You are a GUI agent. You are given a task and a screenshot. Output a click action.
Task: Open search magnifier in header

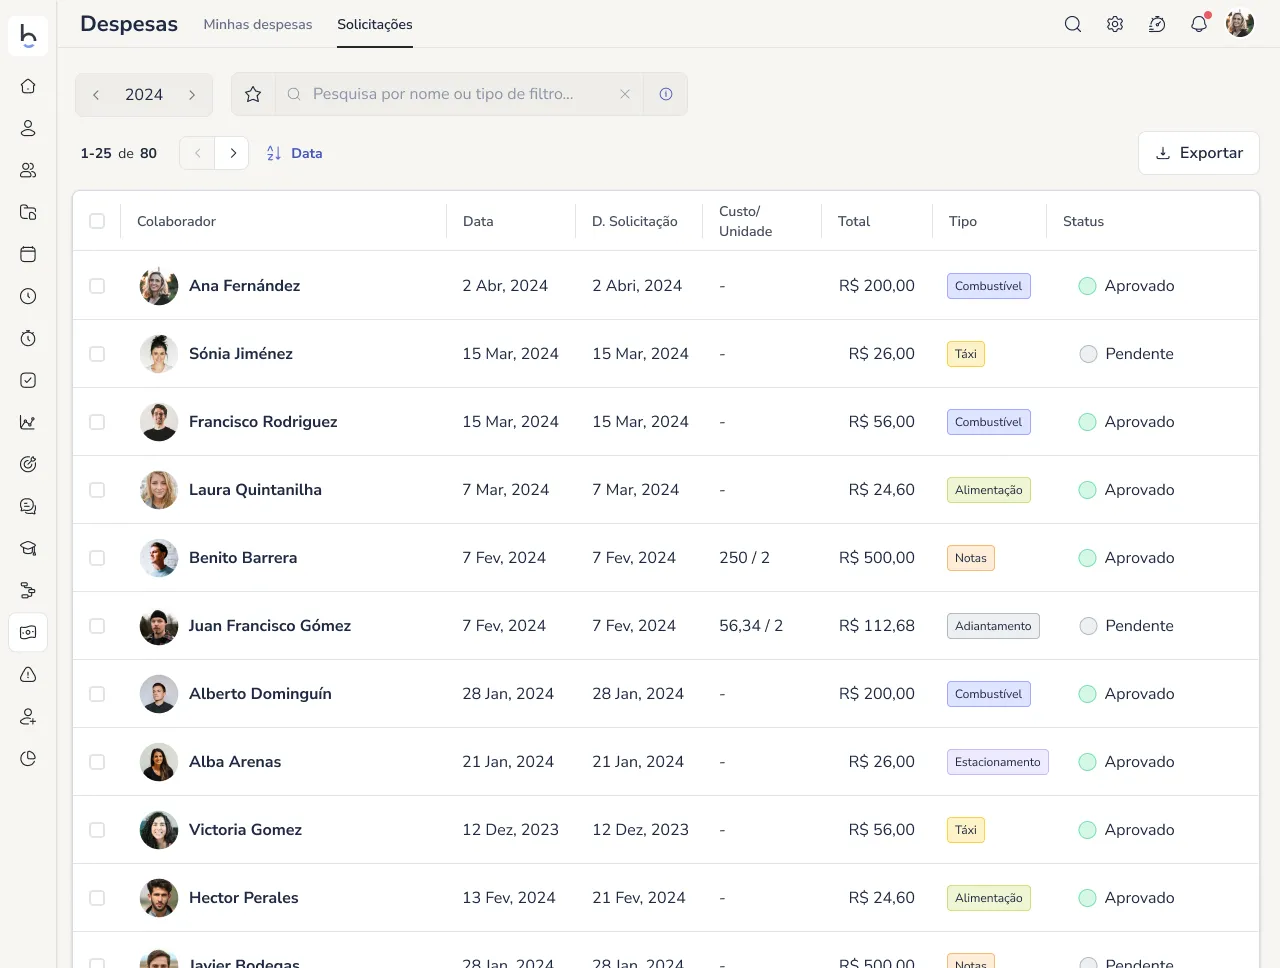tap(1073, 24)
